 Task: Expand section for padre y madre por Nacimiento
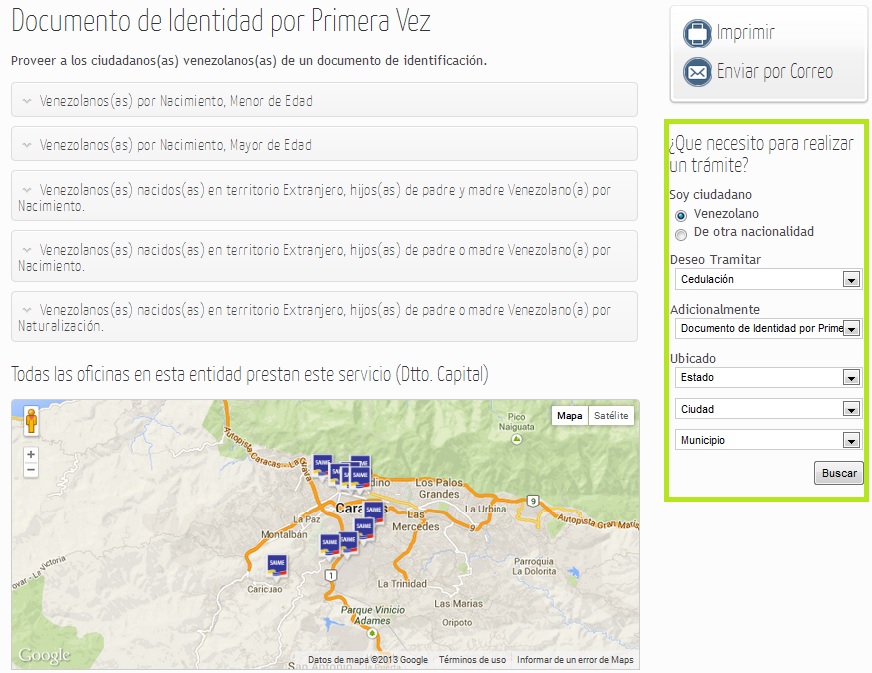(324, 196)
